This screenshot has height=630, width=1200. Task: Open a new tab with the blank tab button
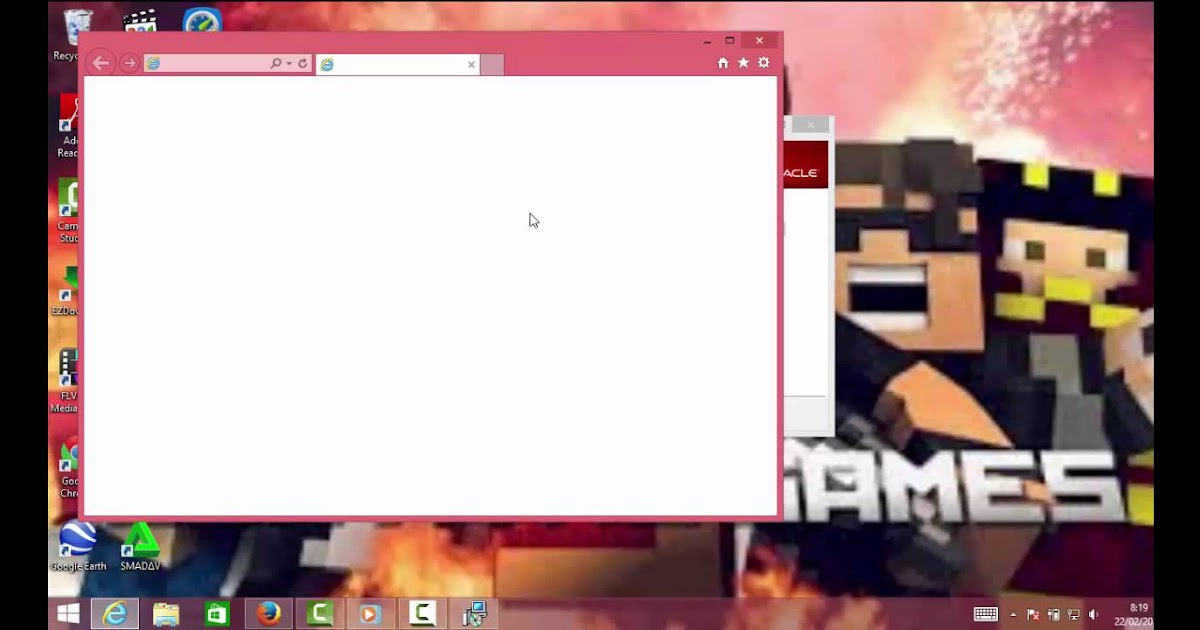492,64
